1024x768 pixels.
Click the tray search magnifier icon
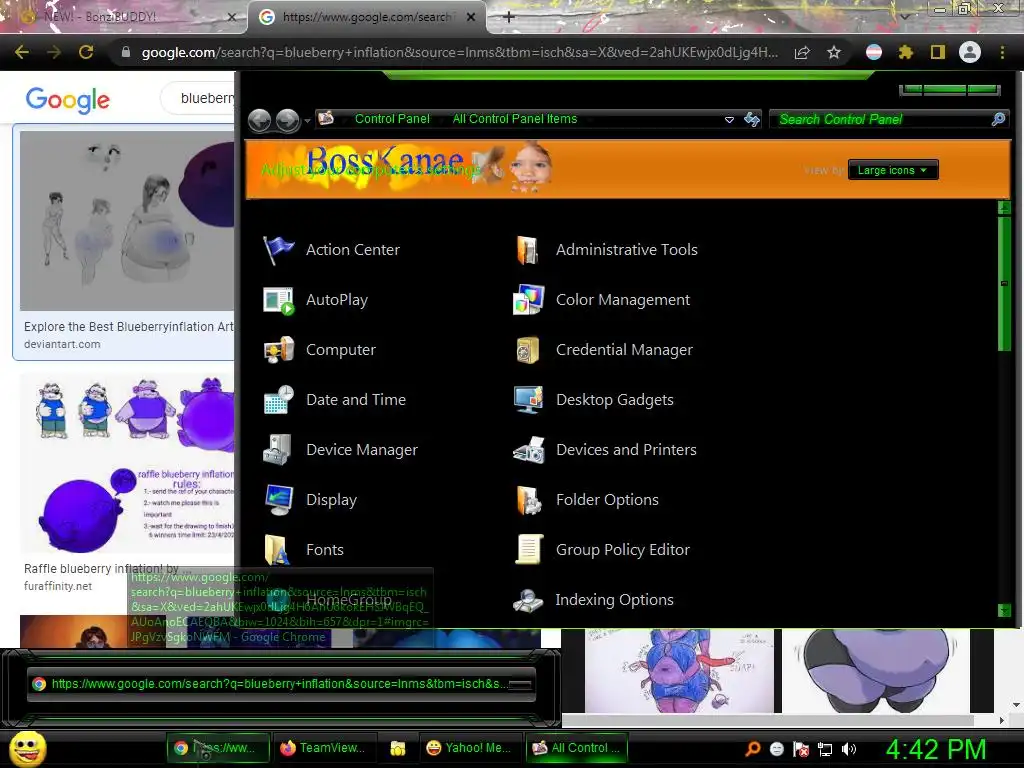coord(752,749)
